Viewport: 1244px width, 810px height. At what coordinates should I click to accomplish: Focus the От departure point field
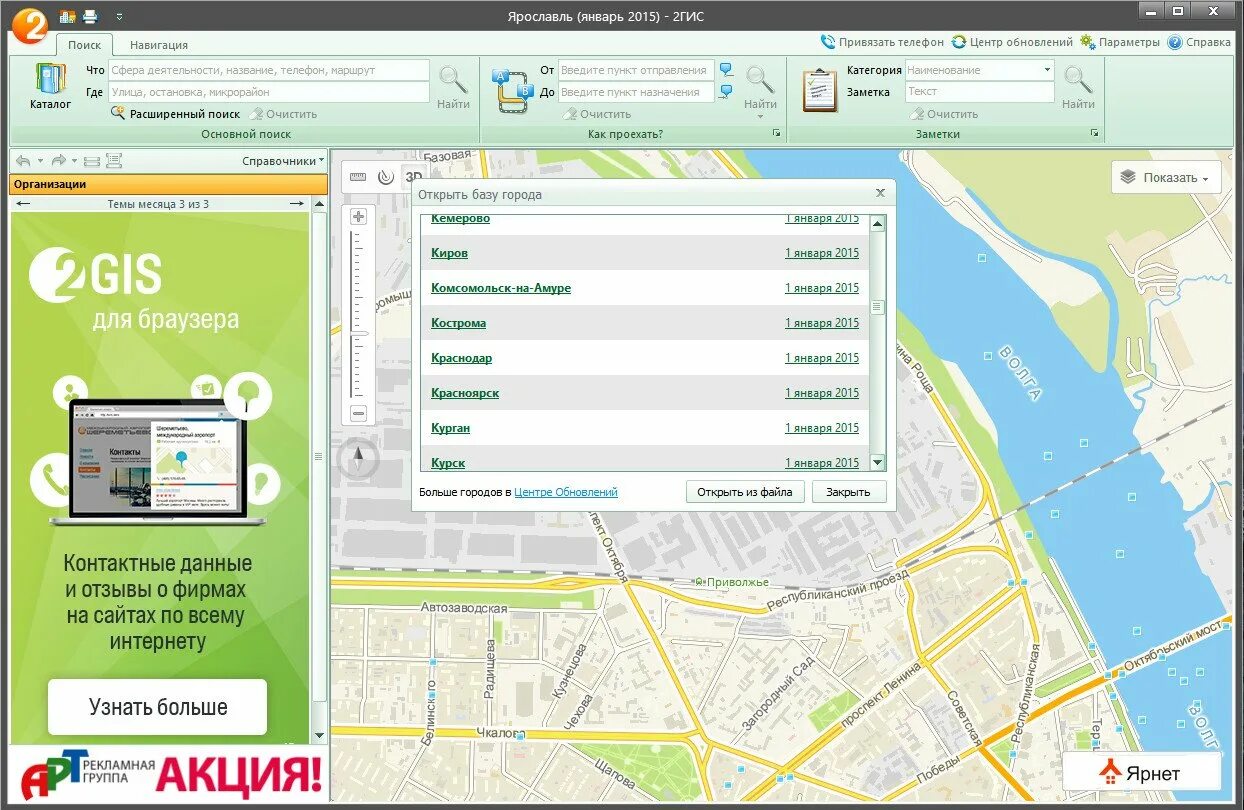636,71
